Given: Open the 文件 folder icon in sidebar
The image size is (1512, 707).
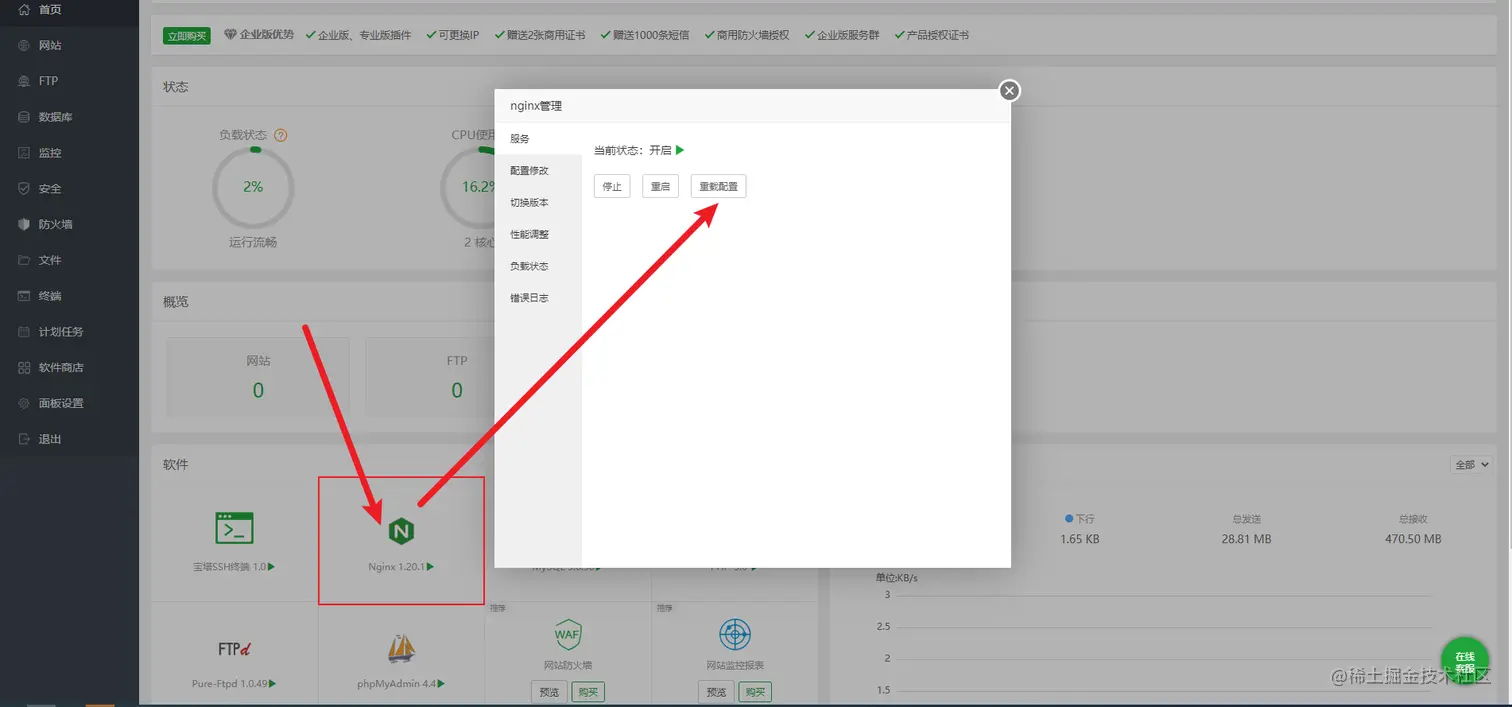Looking at the screenshot, I should coord(25,260).
